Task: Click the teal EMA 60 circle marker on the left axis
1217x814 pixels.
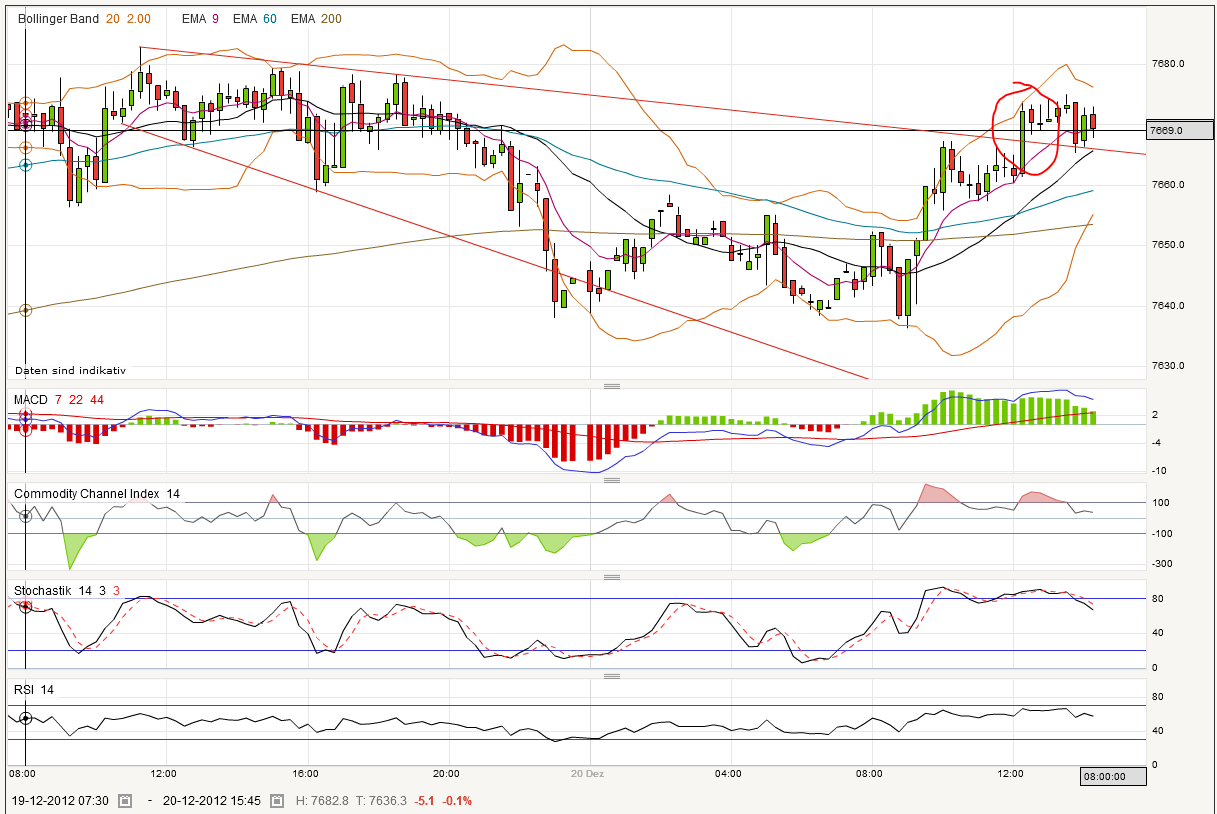Action: [25, 163]
